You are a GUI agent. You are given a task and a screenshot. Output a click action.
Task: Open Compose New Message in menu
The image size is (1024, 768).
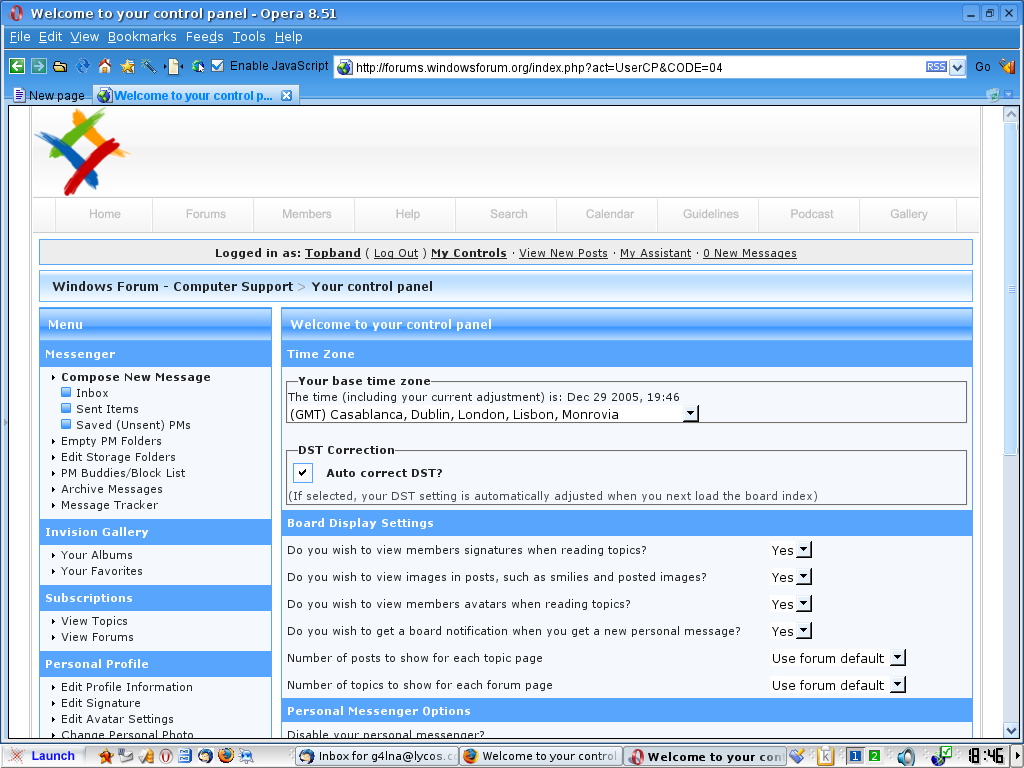136,377
